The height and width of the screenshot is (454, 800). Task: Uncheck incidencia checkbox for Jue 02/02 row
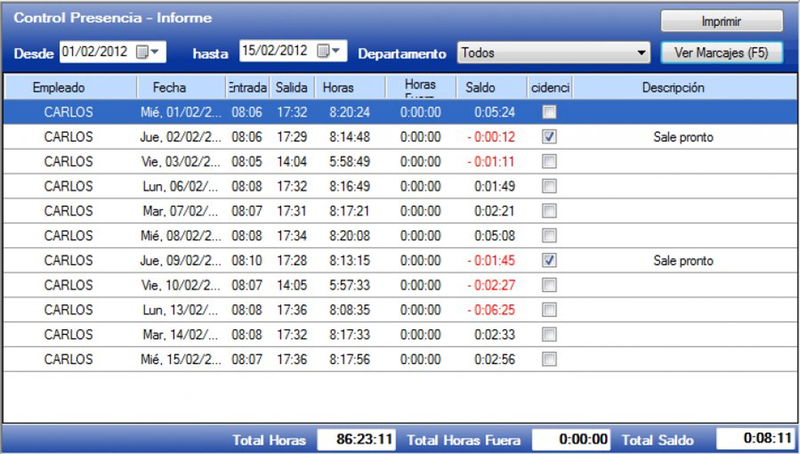coord(549,137)
